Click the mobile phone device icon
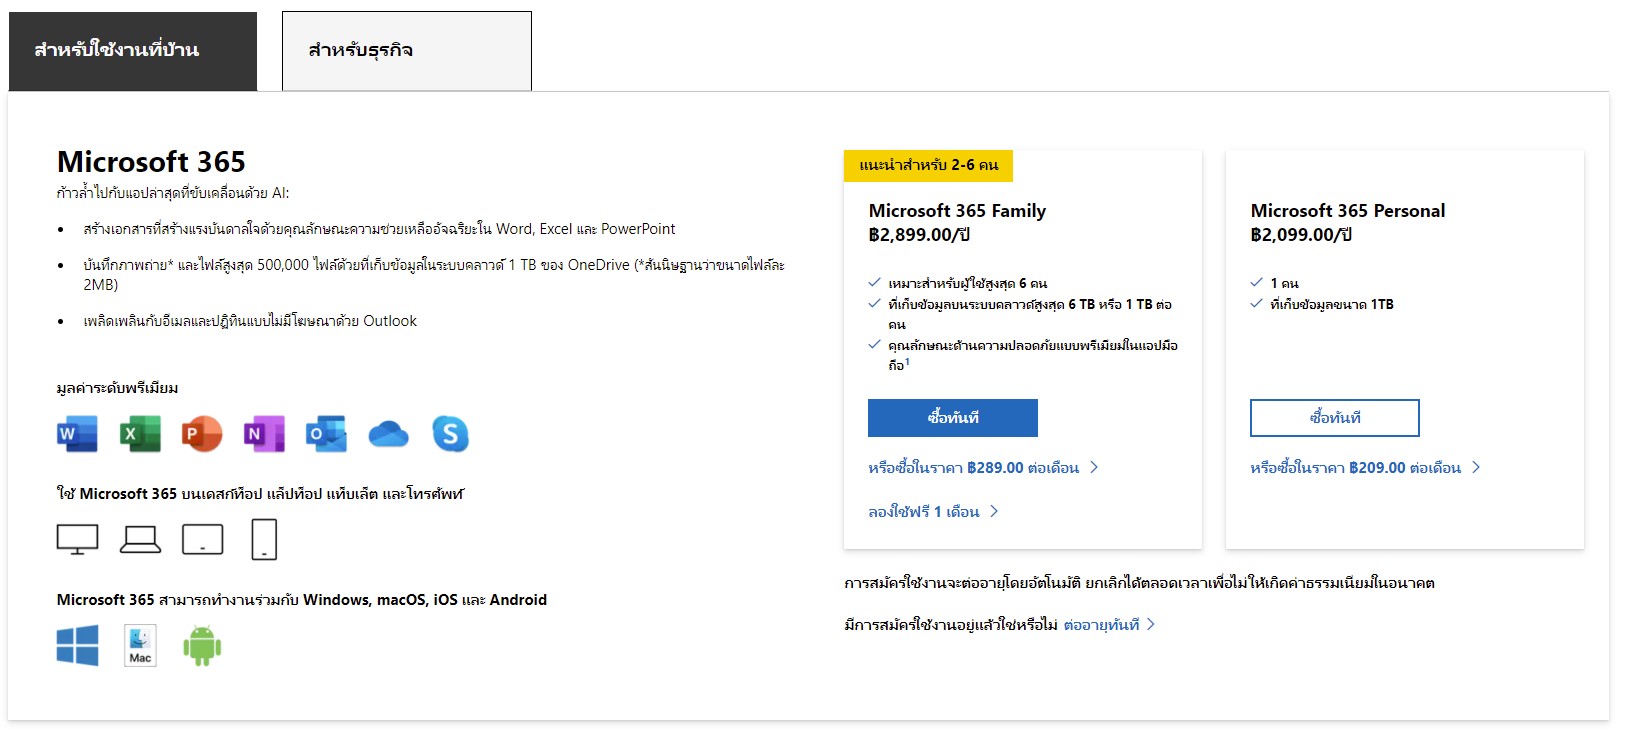The height and width of the screenshot is (733, 1631). [264, 539]
